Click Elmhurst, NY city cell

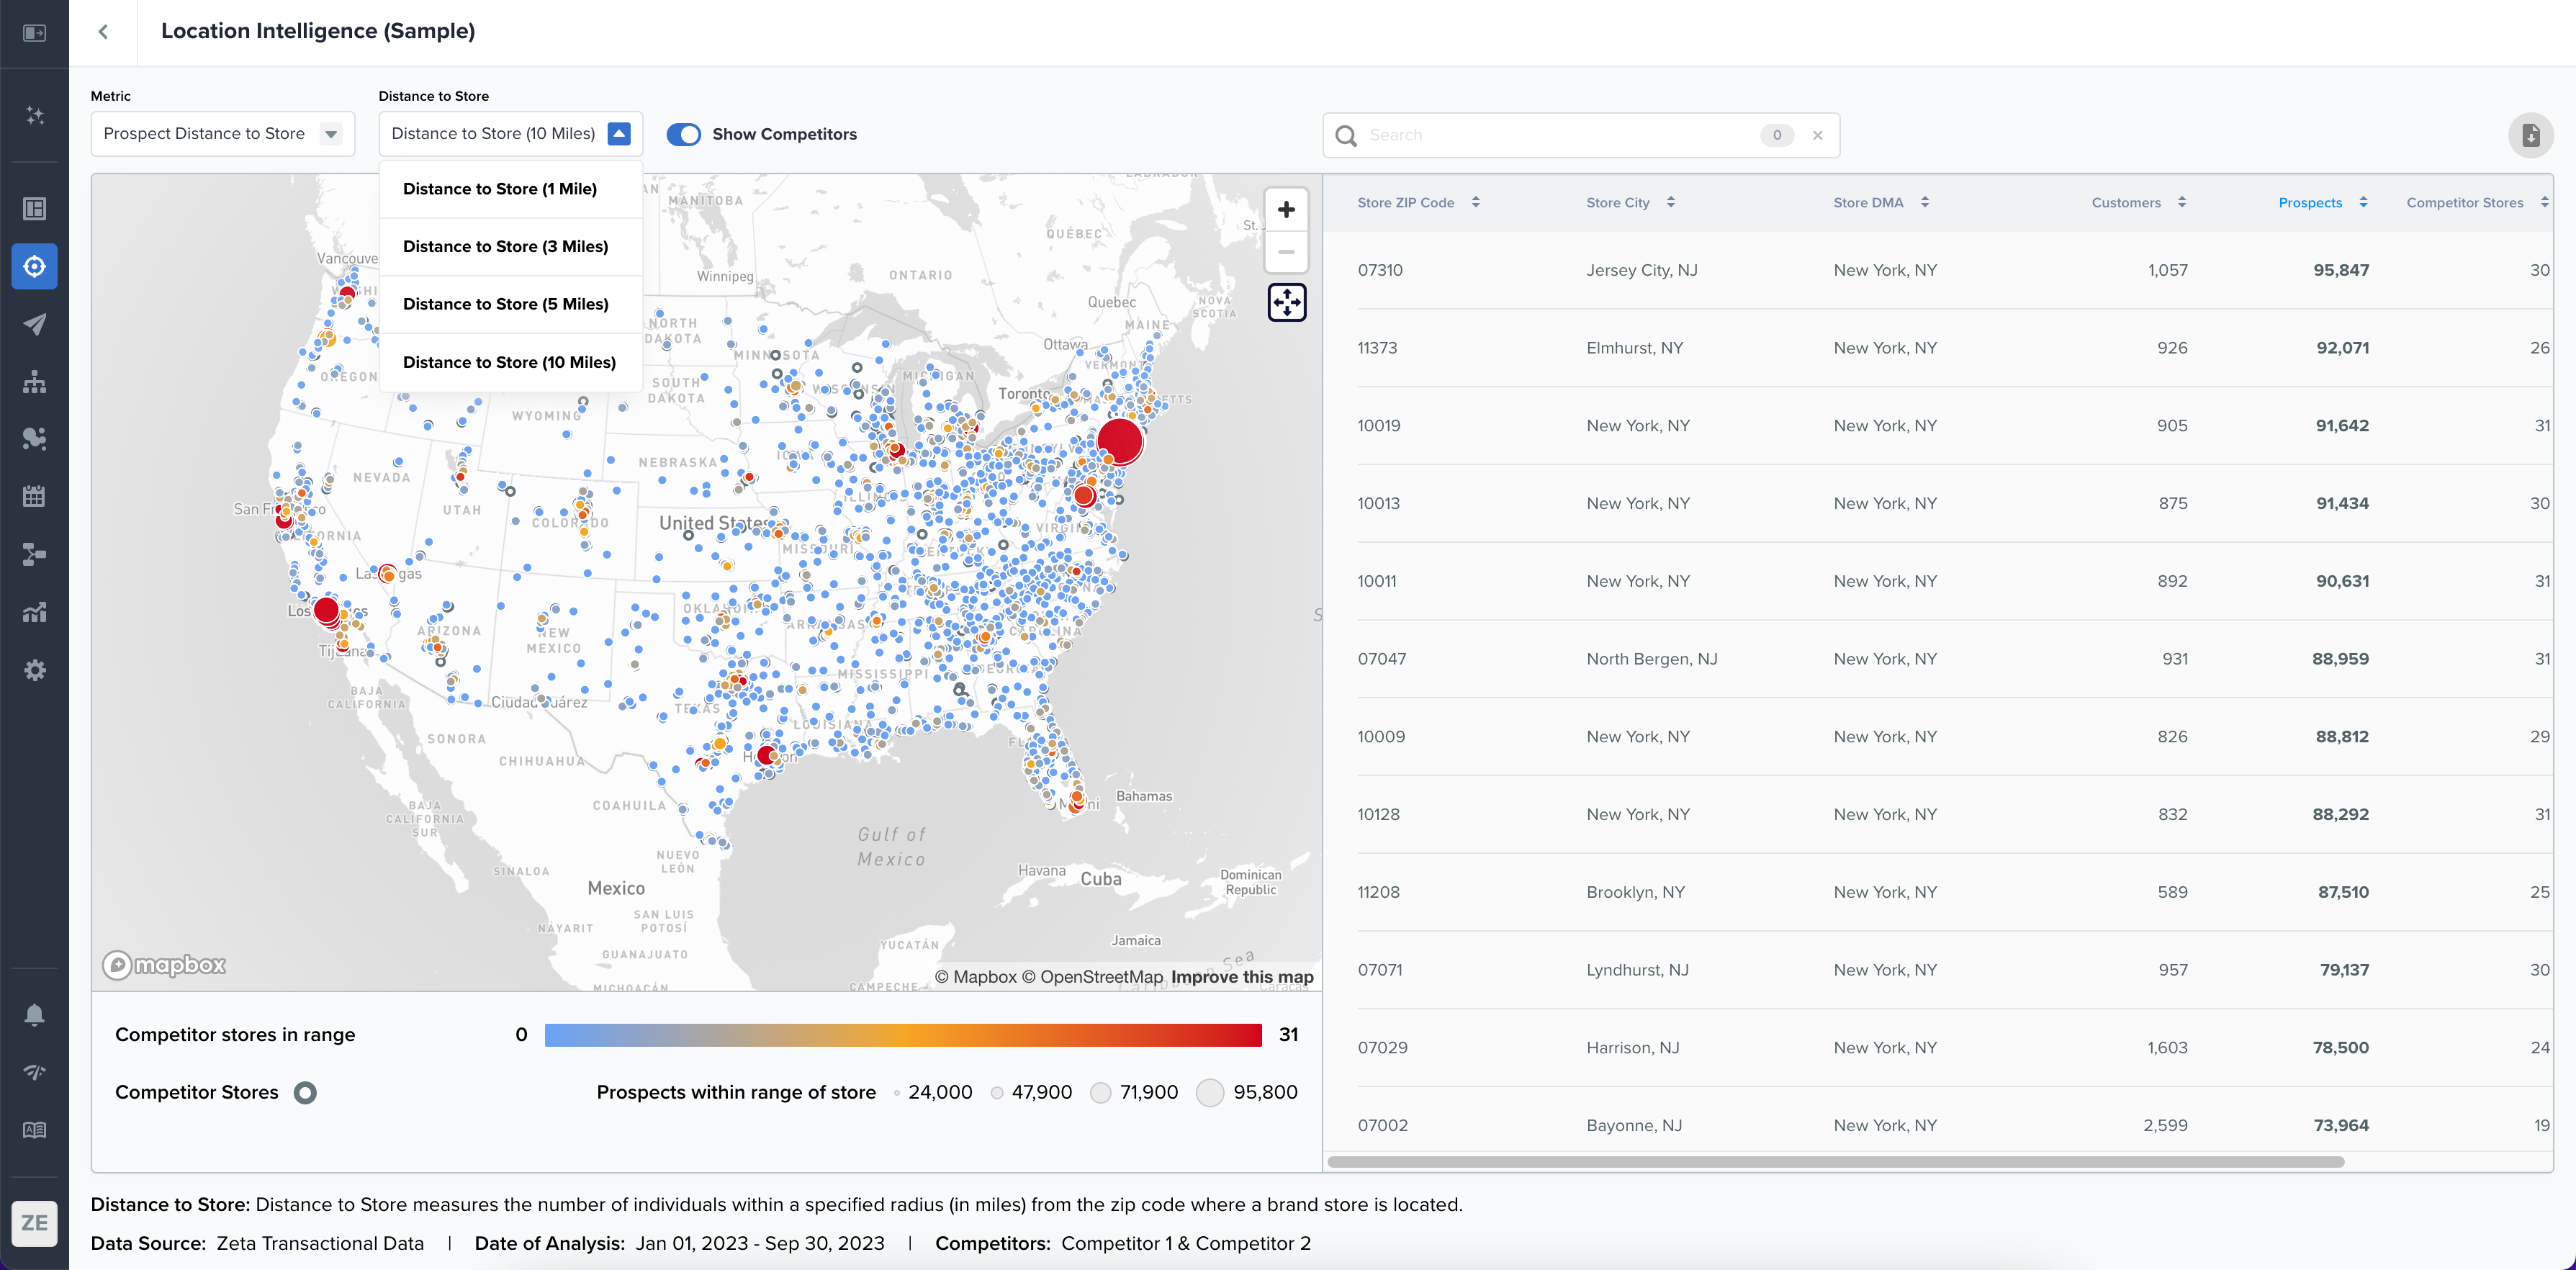(x=1634, y=348)
